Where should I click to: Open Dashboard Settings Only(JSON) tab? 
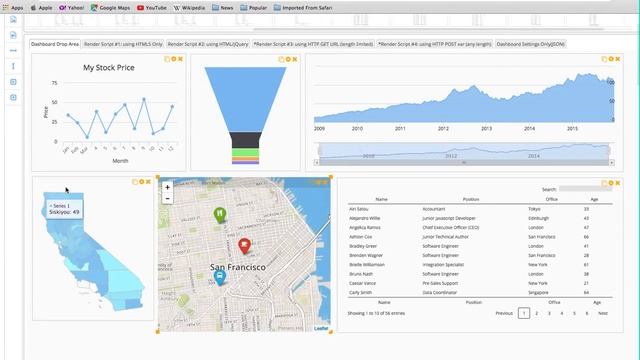[531, 44]
